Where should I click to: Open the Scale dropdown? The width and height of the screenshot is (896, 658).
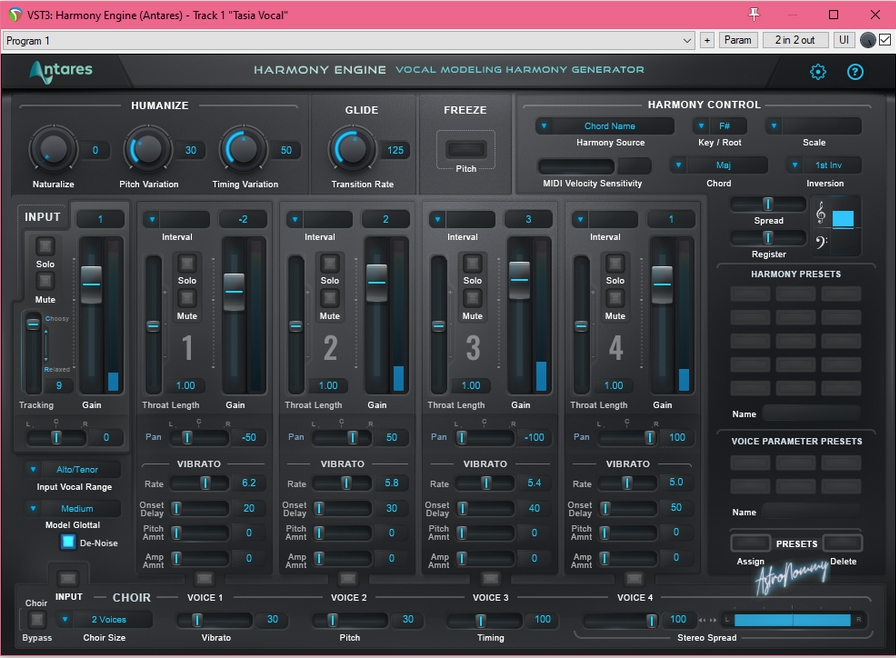tap(814, 126)
